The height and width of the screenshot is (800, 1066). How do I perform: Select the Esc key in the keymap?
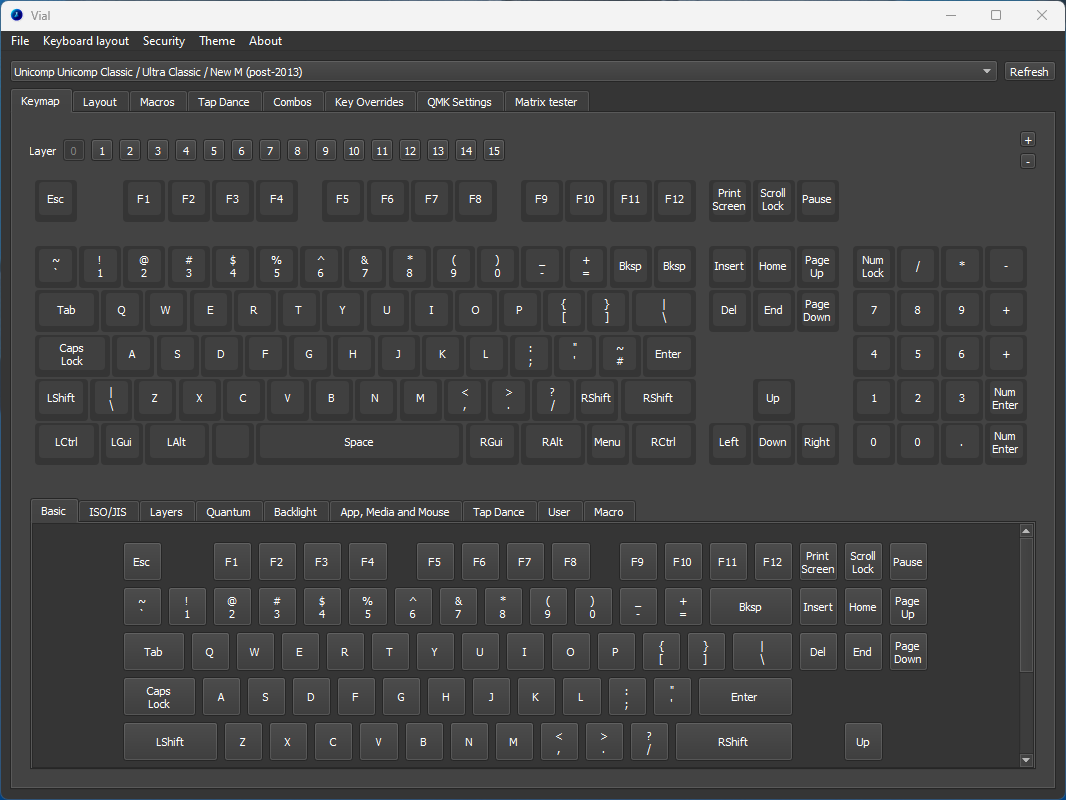(56, 200)
